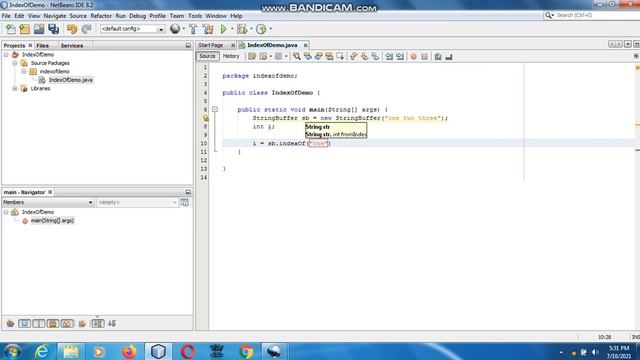The width and height of the screenshot is (640, 360).
Task: Toggle Show Inherited Members in Navigator
Action: pyautogui.click(x=10, y=324)
